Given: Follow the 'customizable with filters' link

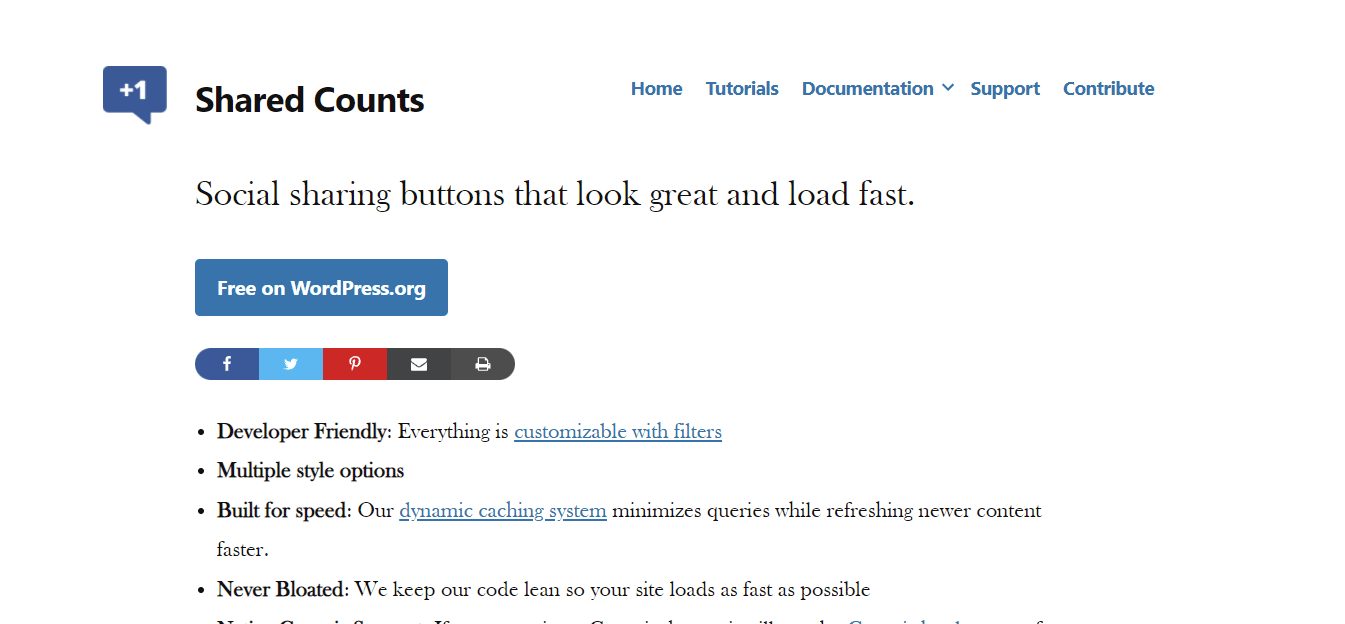Looking at the screenshot, I should click(618, 432).
